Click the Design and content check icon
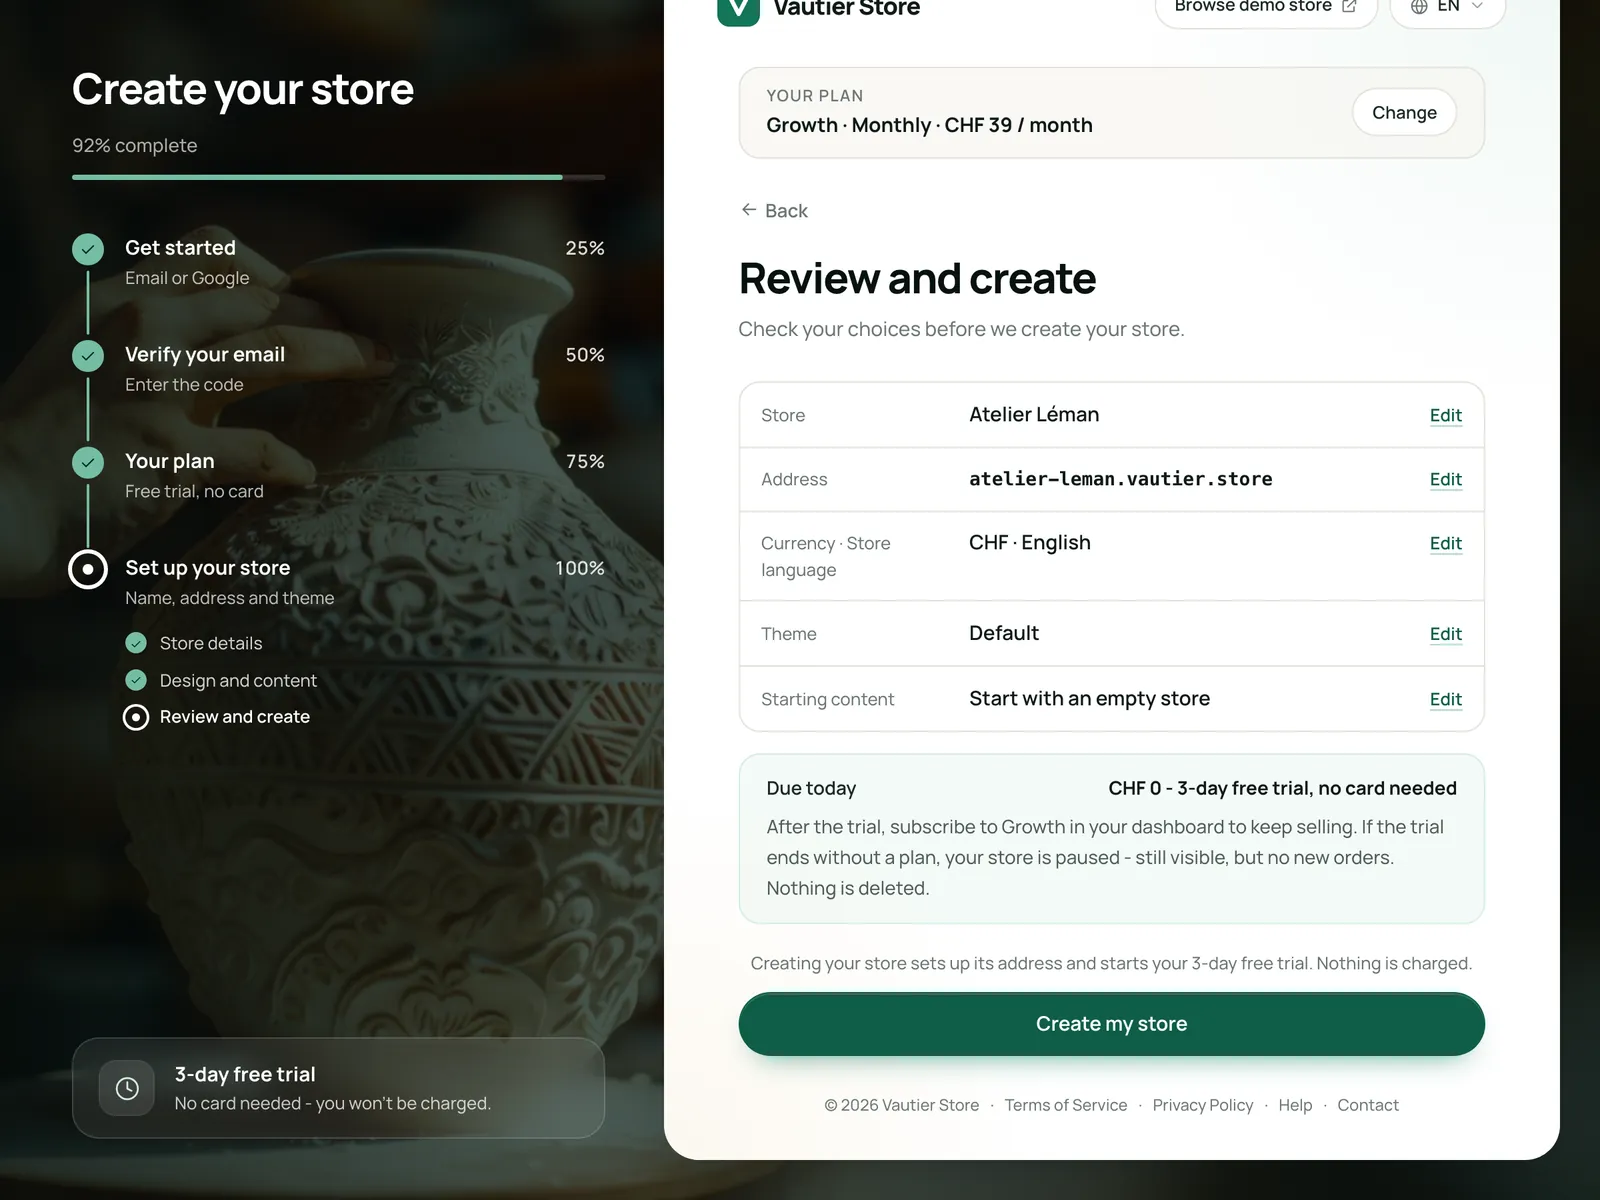 (136, 680)
